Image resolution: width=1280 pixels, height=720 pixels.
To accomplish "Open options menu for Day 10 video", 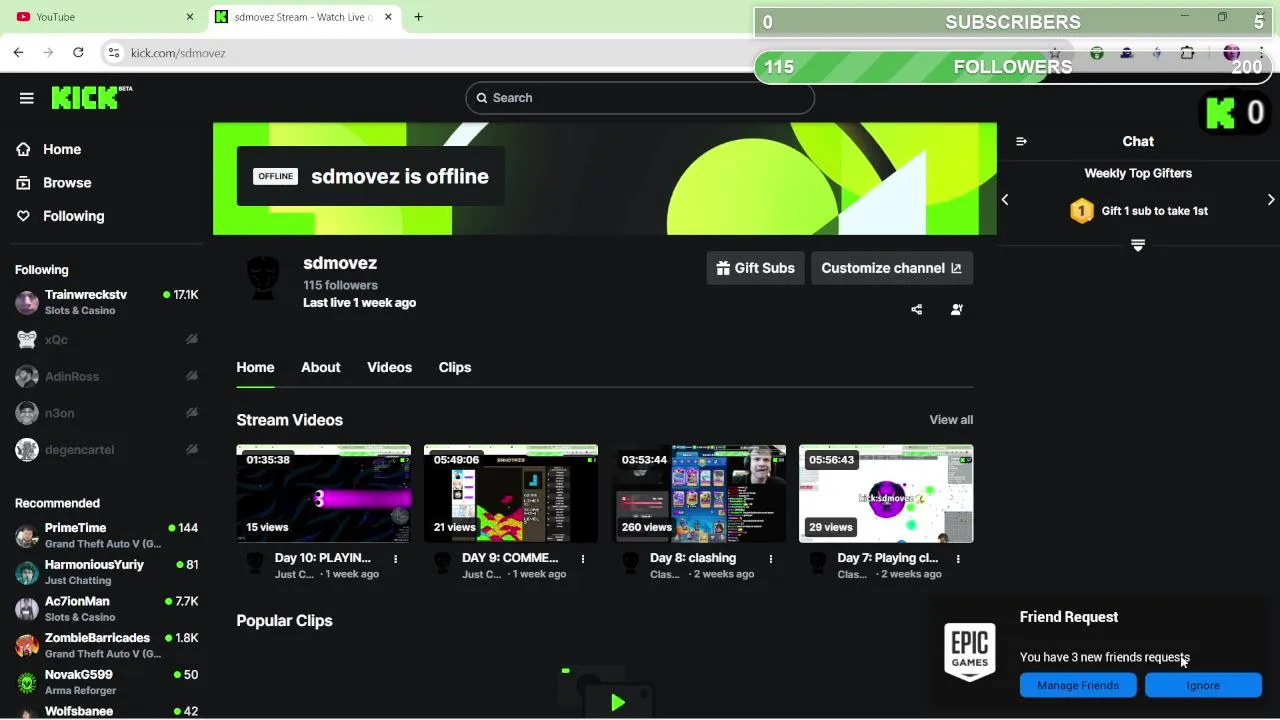I will (x=395, y=559).
